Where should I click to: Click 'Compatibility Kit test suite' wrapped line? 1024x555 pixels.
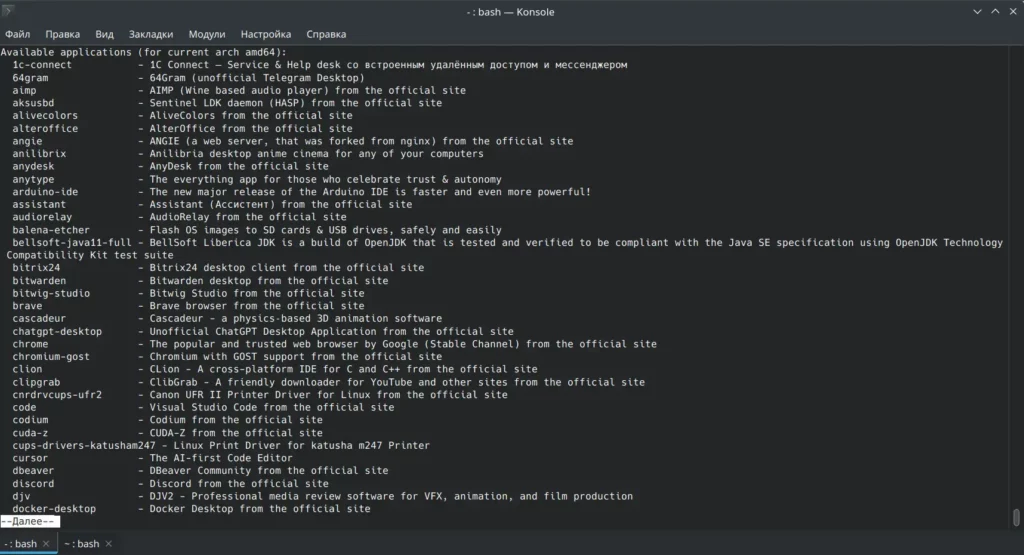click(90, 255)
